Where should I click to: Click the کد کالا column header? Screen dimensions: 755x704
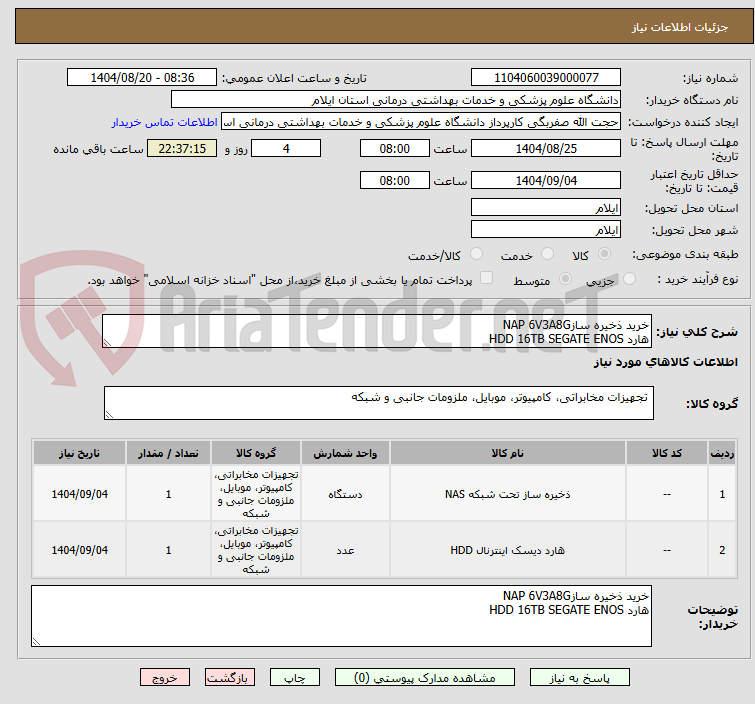[x=666, y=453]
